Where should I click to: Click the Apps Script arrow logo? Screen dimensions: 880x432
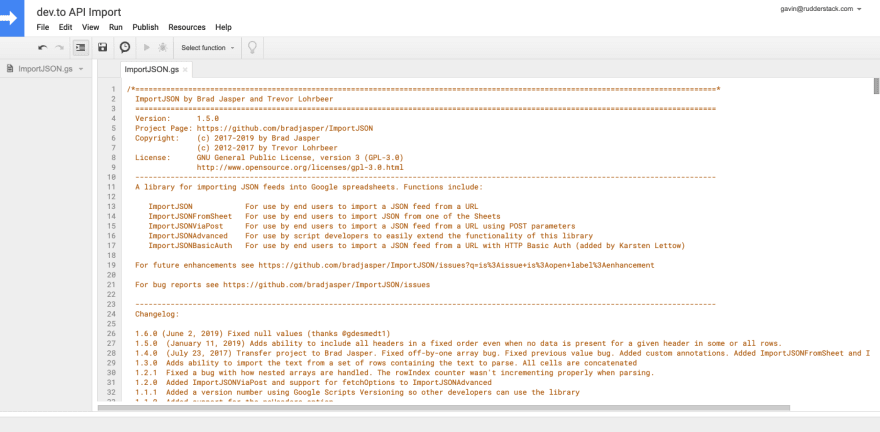pos(12,18)
